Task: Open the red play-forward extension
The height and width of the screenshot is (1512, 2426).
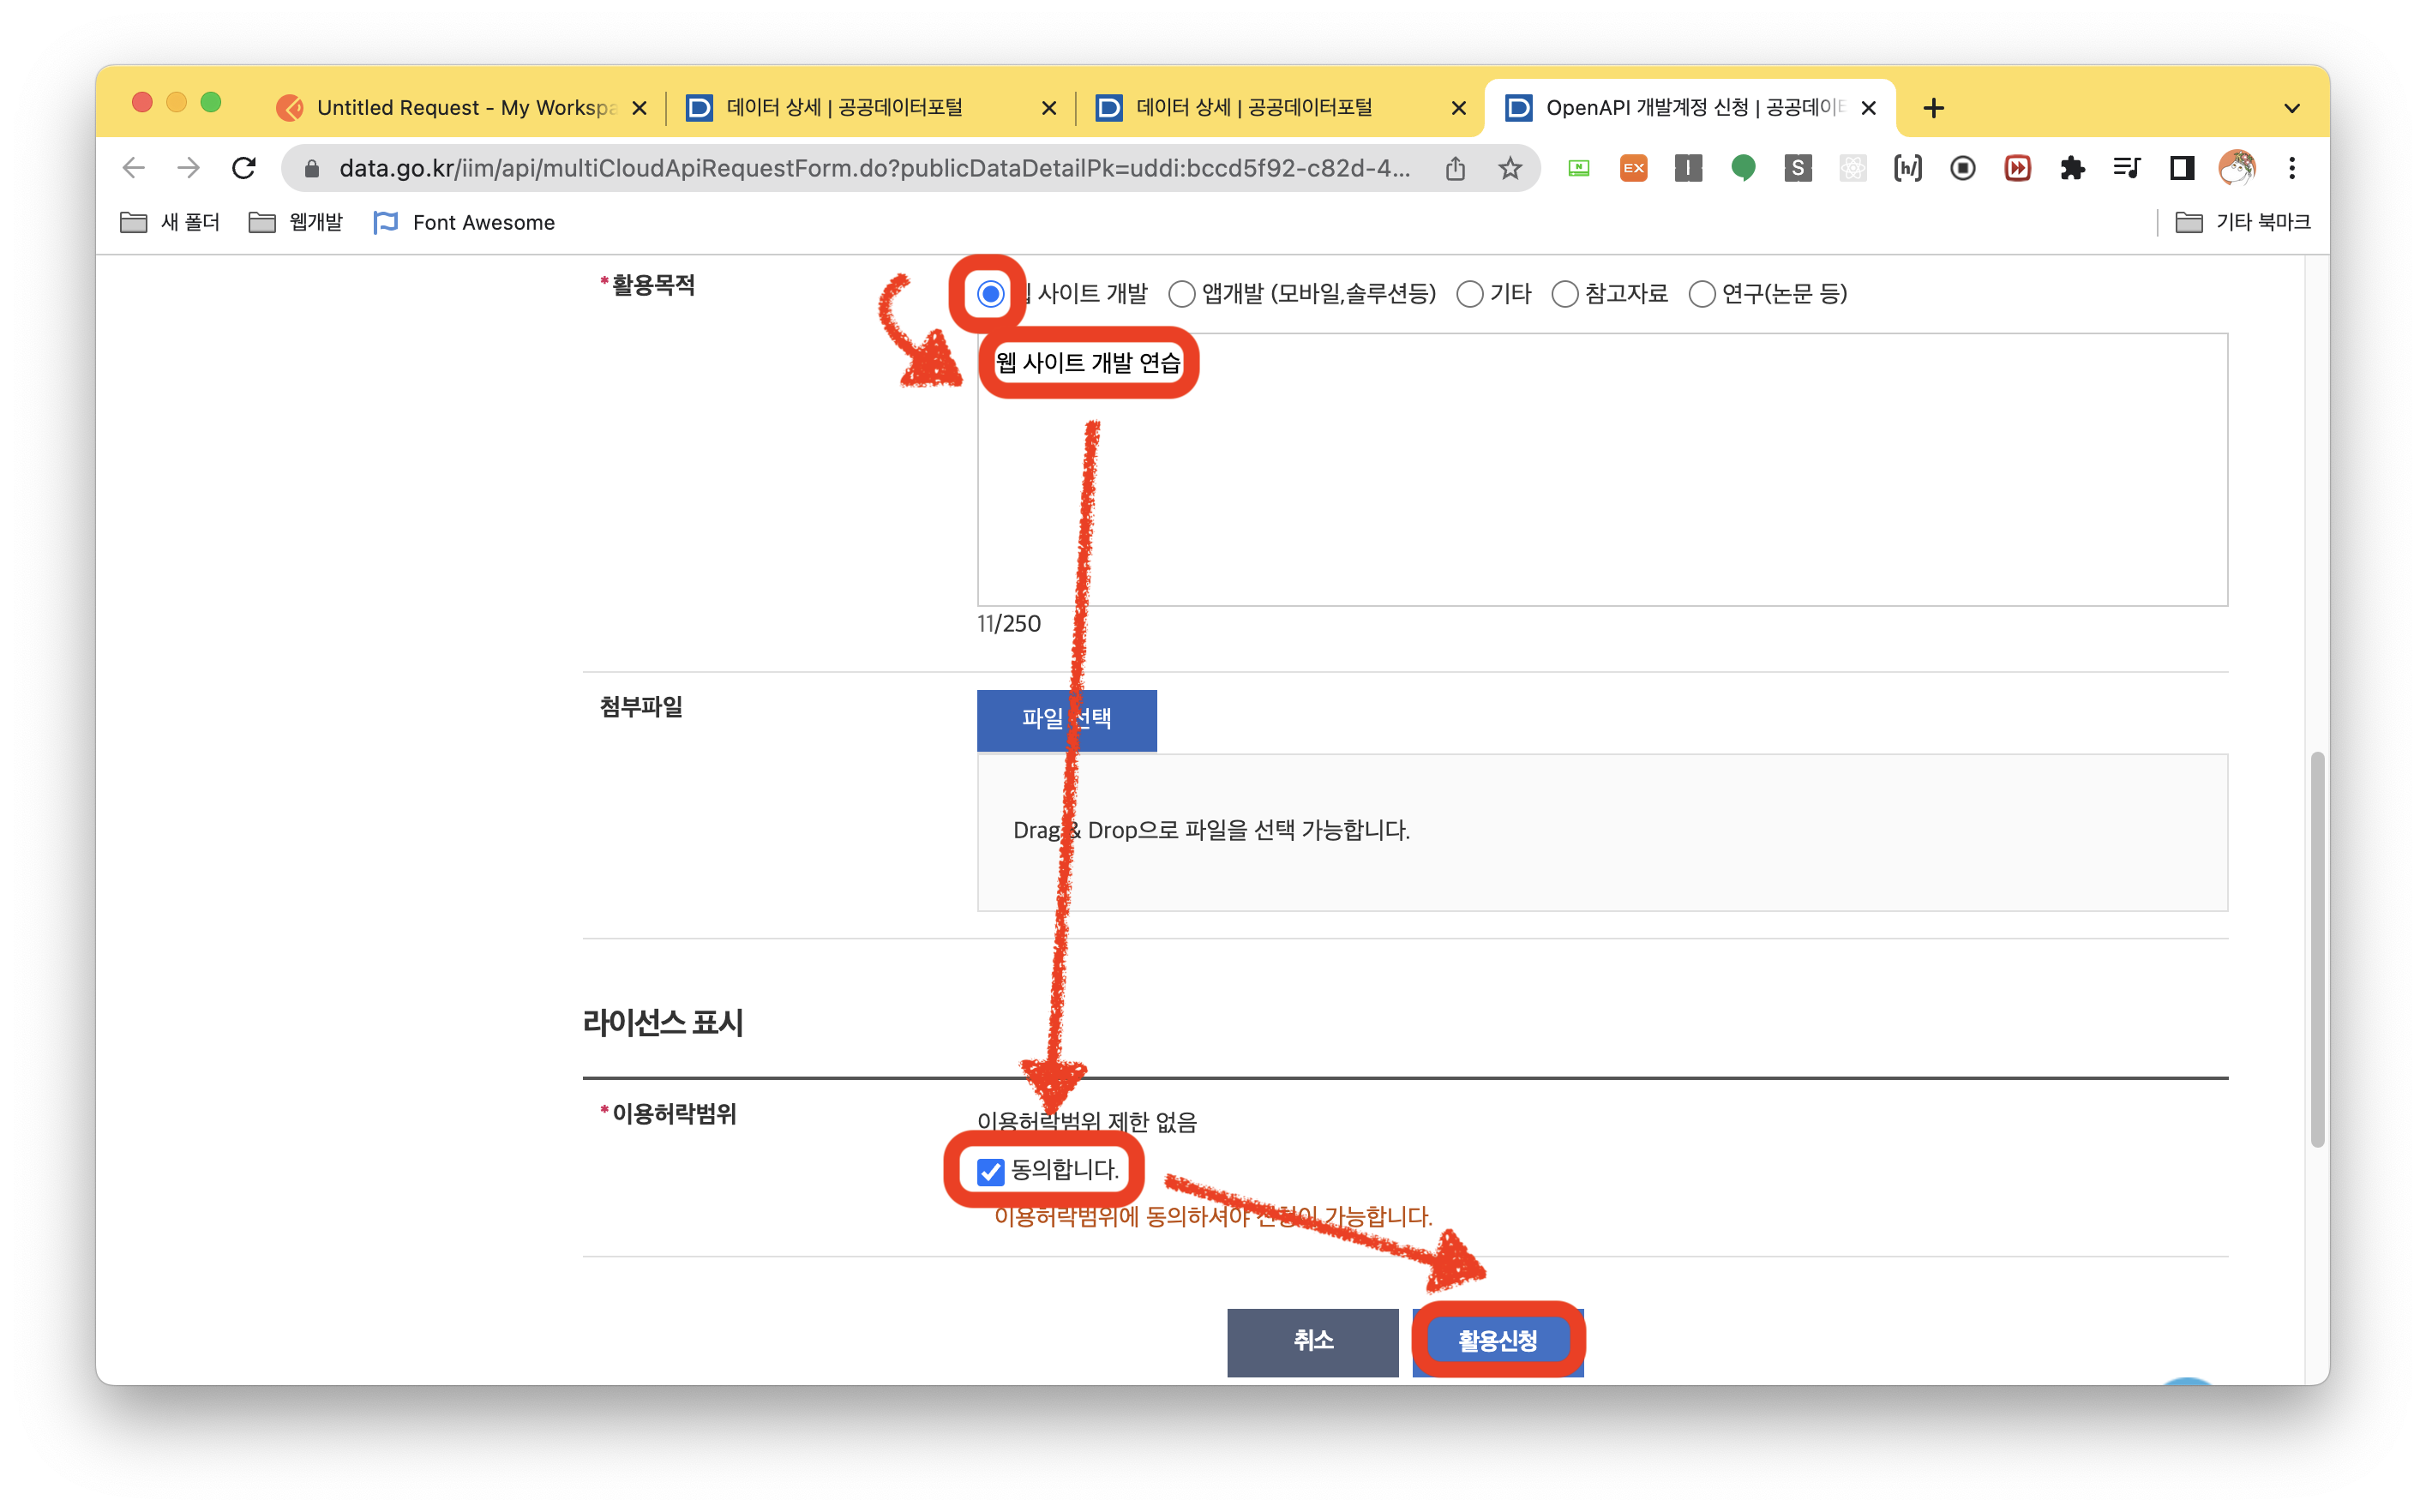Action: click(2018, 168)
